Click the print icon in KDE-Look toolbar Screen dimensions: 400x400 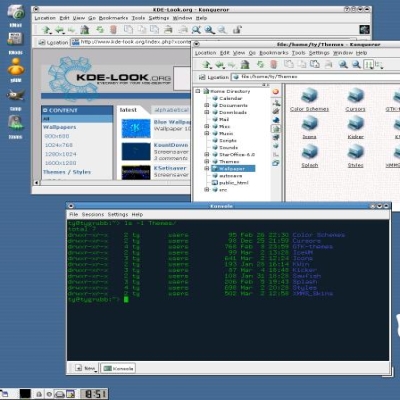168,30
